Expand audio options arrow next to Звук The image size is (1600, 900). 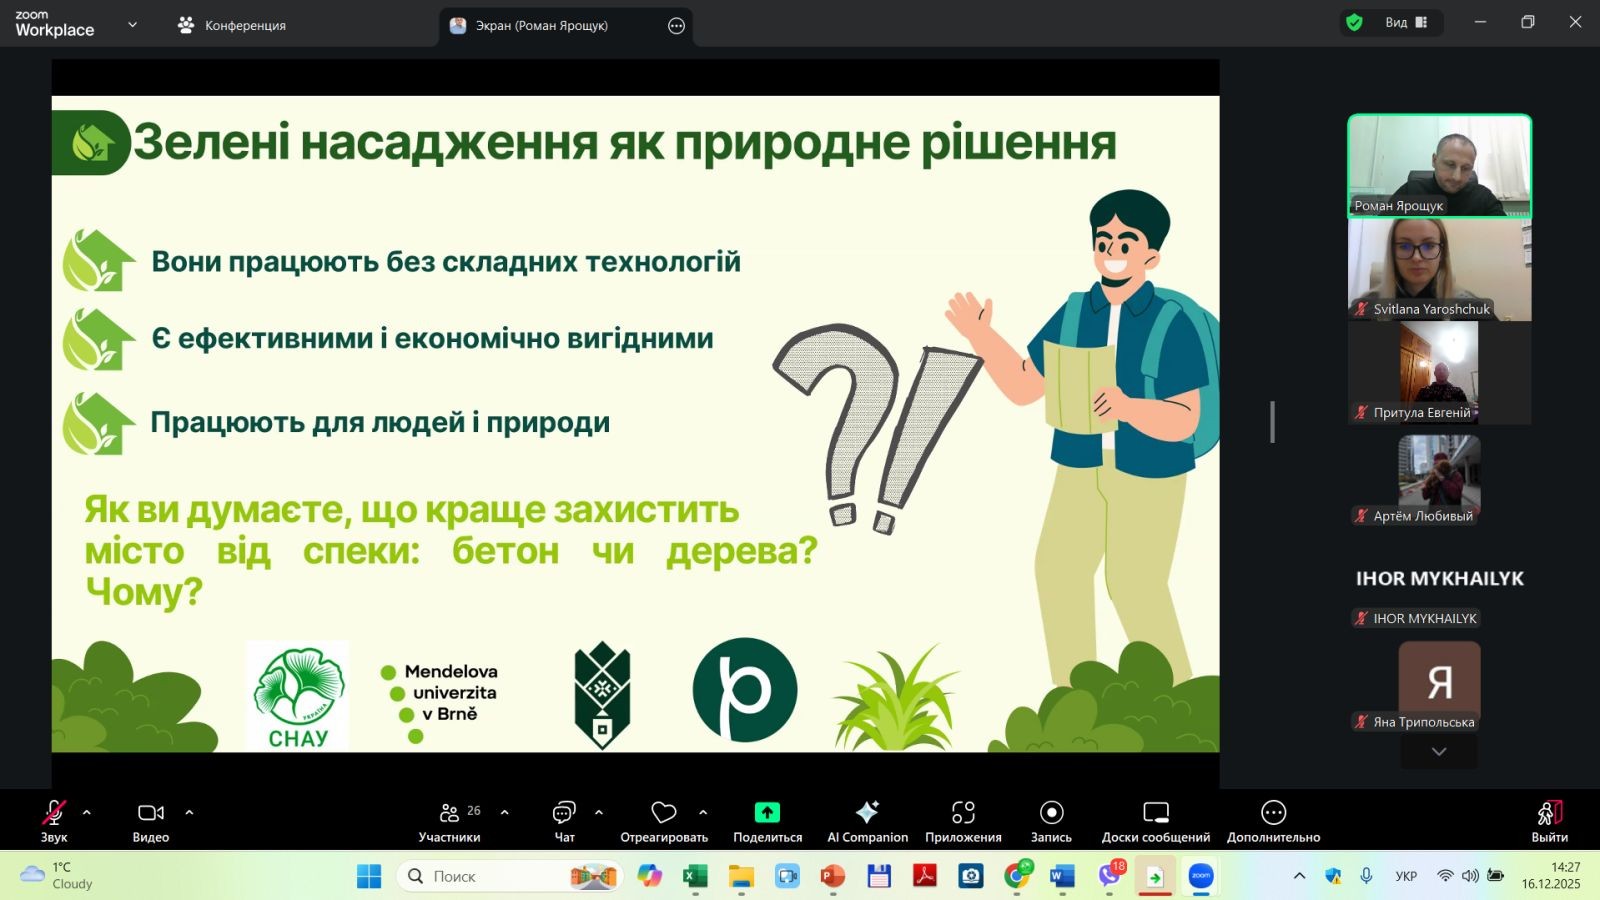pos(87,813)
